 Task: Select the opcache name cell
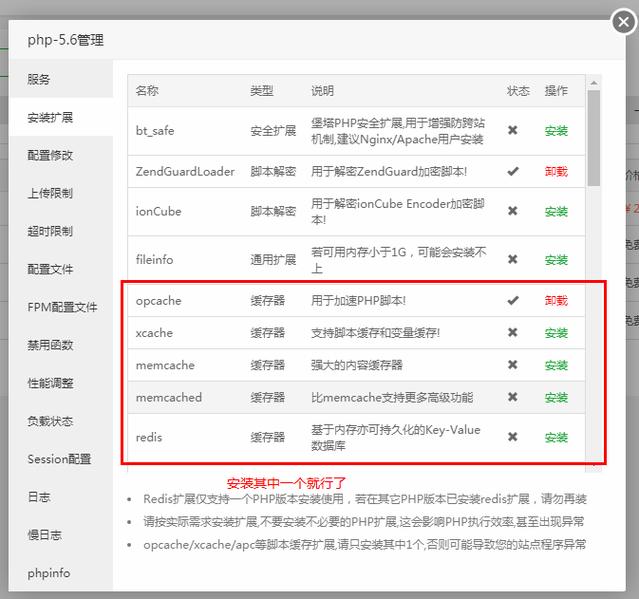[x=159, y=301]
